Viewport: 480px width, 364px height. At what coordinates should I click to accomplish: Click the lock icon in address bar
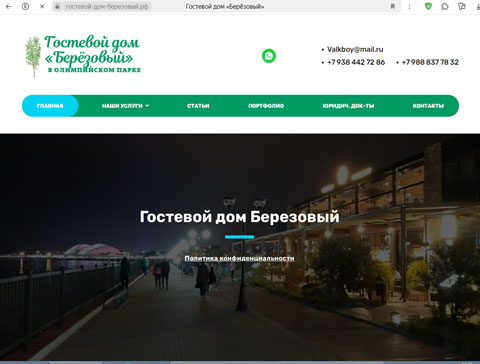pos(57,6)
